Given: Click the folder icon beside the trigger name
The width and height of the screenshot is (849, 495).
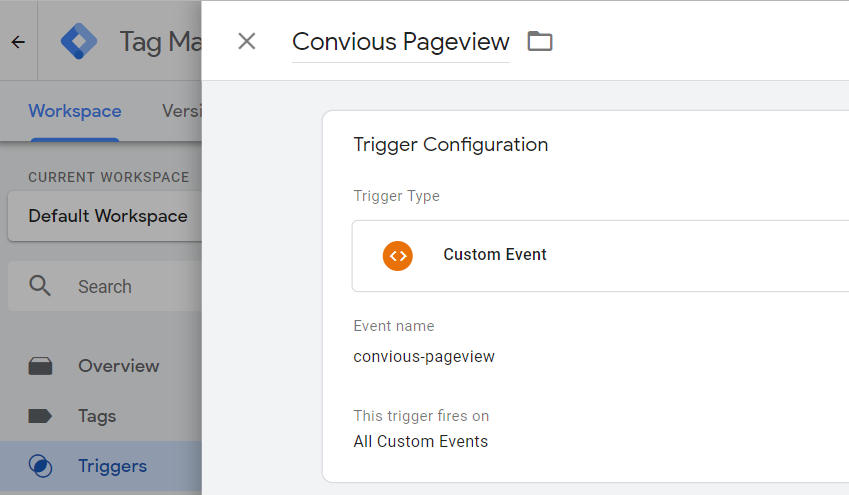Looking at the screenshot, I should pyautogui.click(x=540, y=41).
